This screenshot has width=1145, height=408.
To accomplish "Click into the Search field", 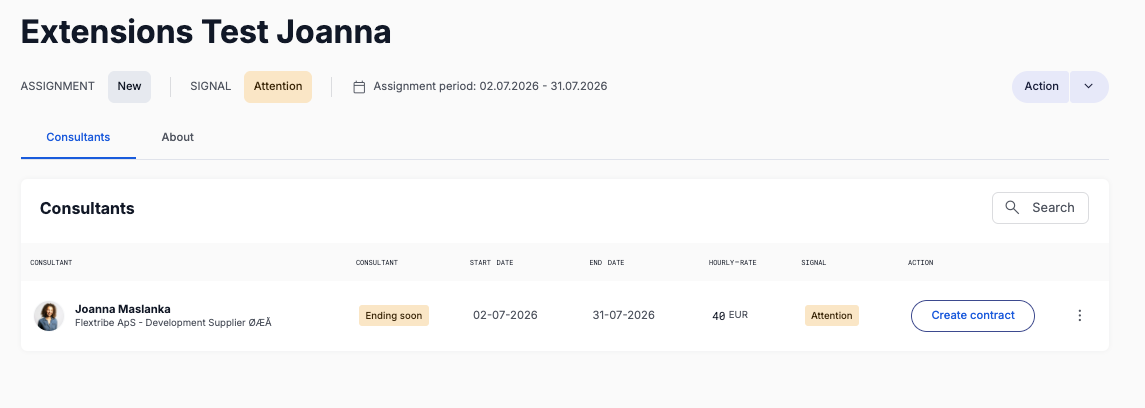I will tap(1040, 208).
